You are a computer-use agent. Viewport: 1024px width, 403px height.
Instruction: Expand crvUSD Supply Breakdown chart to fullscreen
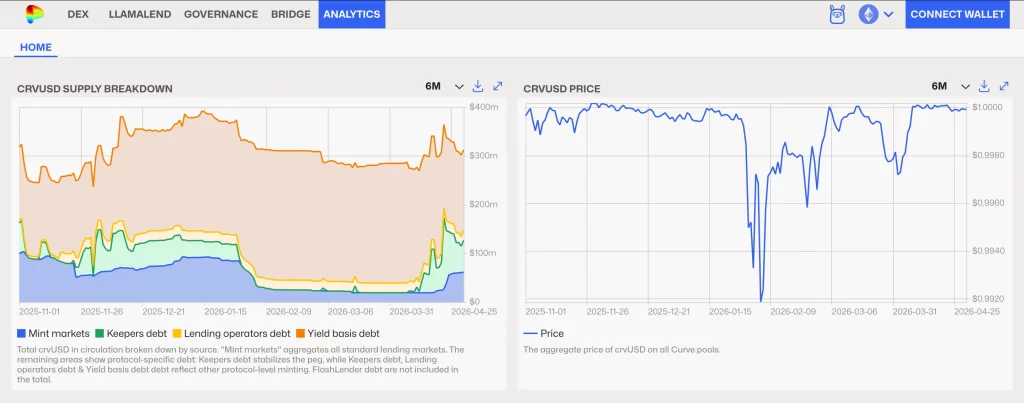pyautogui.click(x=498, y=86)
